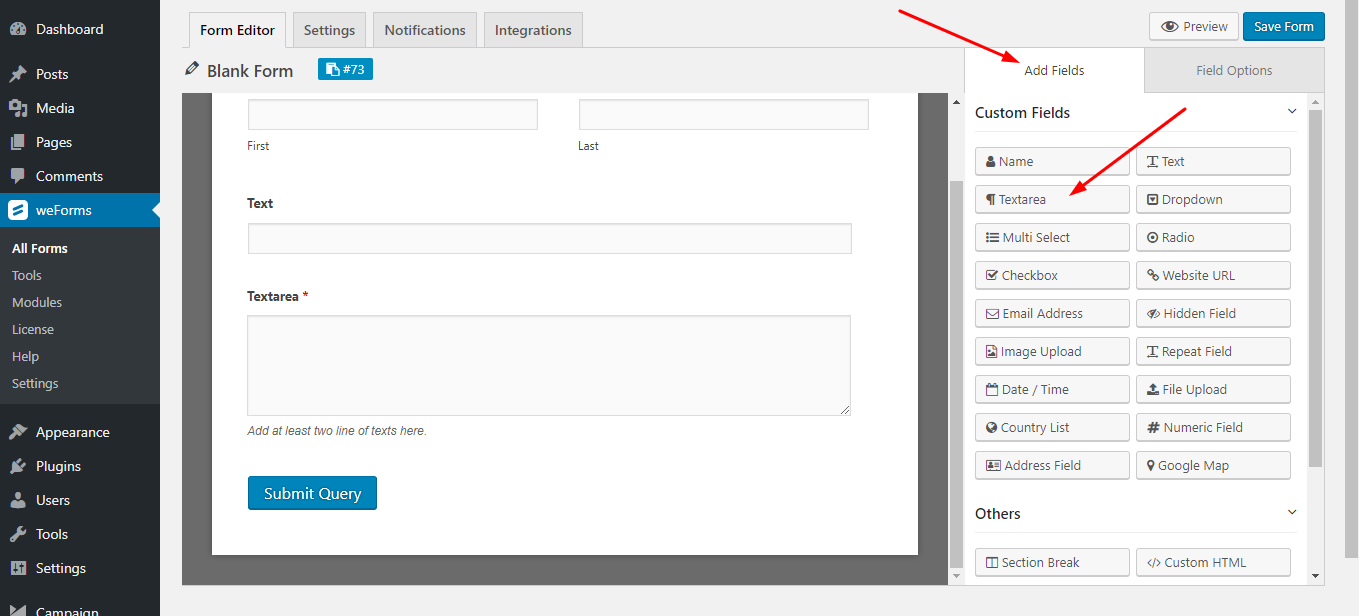Collapse the Custom Fields section
This screenshot has width=1359, height=616.
(x=1291, y=112)
